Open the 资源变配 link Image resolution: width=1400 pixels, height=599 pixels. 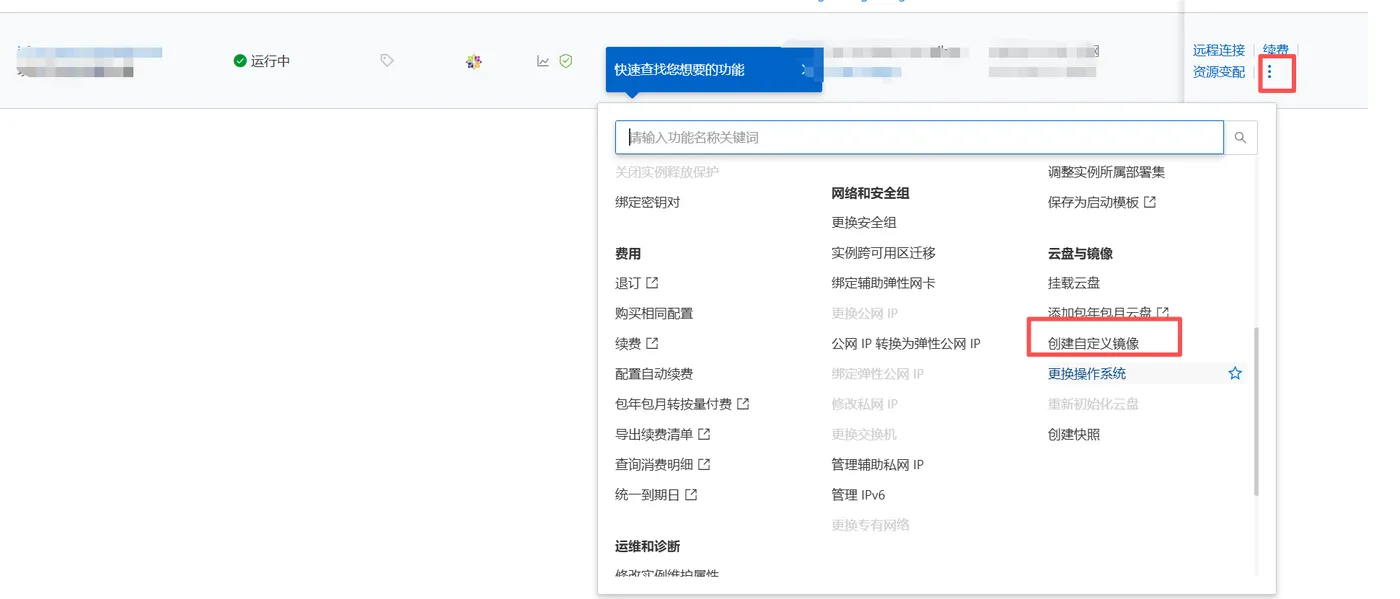point(1219,72)
